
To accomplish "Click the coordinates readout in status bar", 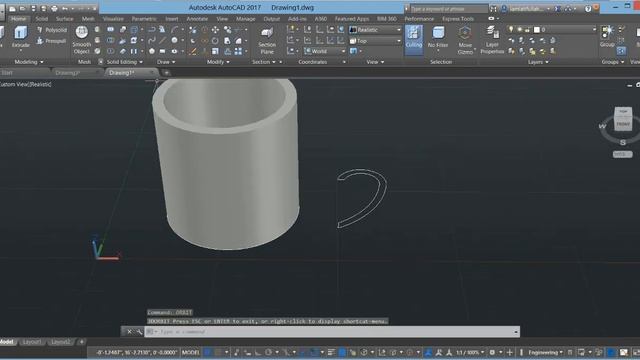I will pyautogui.click(x=137, y=352).
